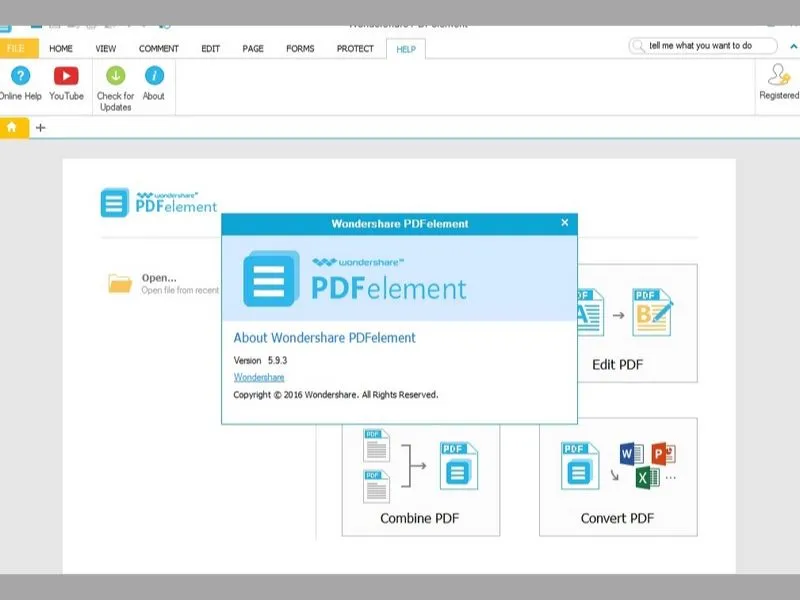Add a new tab with plus icon
The image size is (800, 600).
[x=41, y=128]
